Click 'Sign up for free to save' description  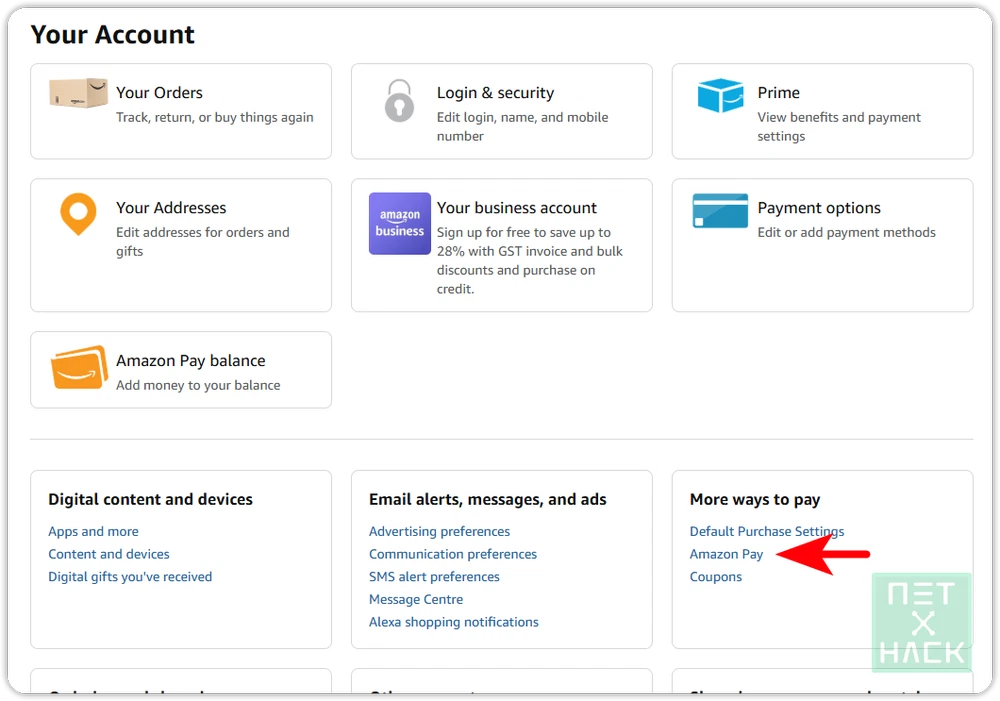(529, 260)
